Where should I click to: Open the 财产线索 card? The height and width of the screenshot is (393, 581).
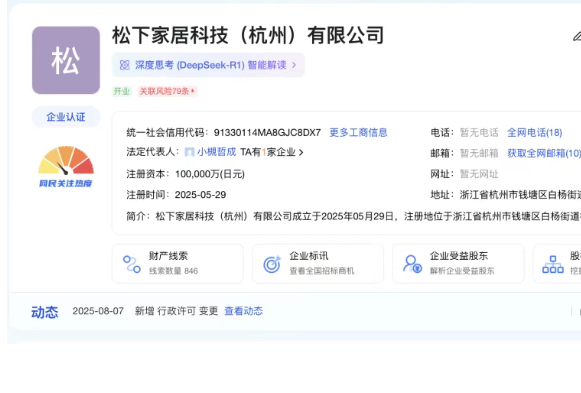[x=177, y=263]
